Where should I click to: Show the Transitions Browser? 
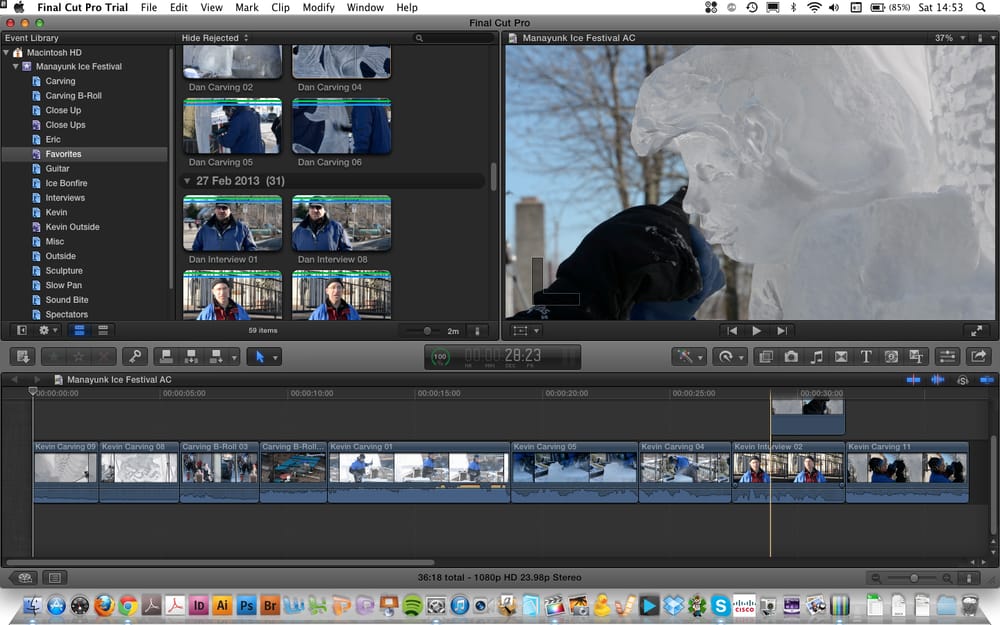pyautogui.click(x=841, y=357)
